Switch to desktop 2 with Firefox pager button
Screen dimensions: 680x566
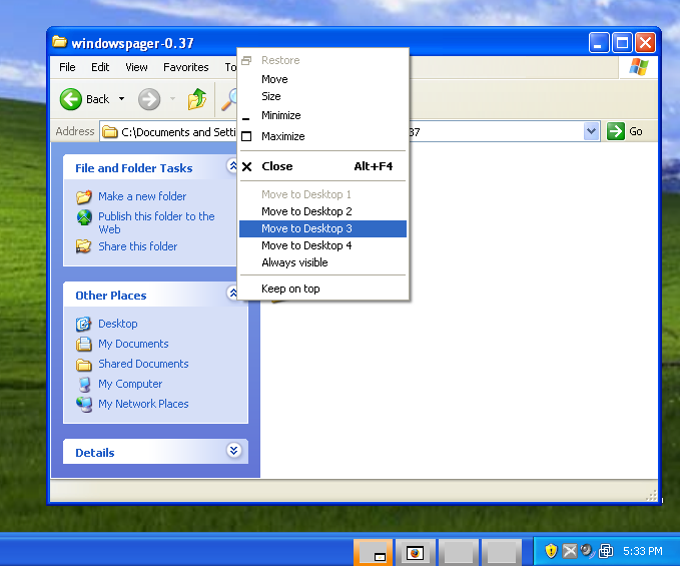415,553
